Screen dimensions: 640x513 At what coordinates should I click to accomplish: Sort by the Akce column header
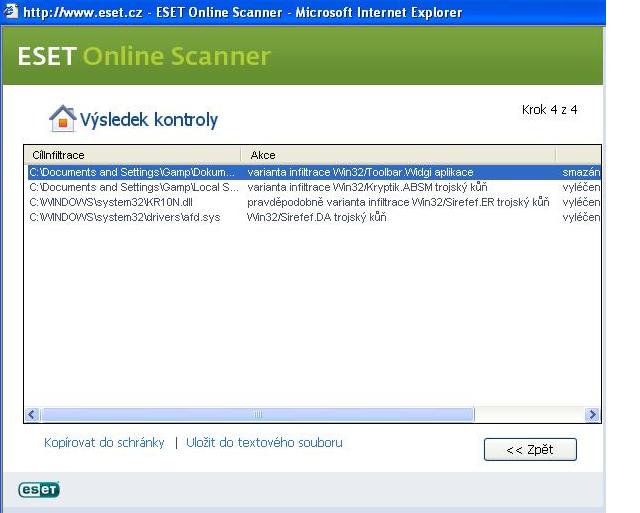(398, 155)
